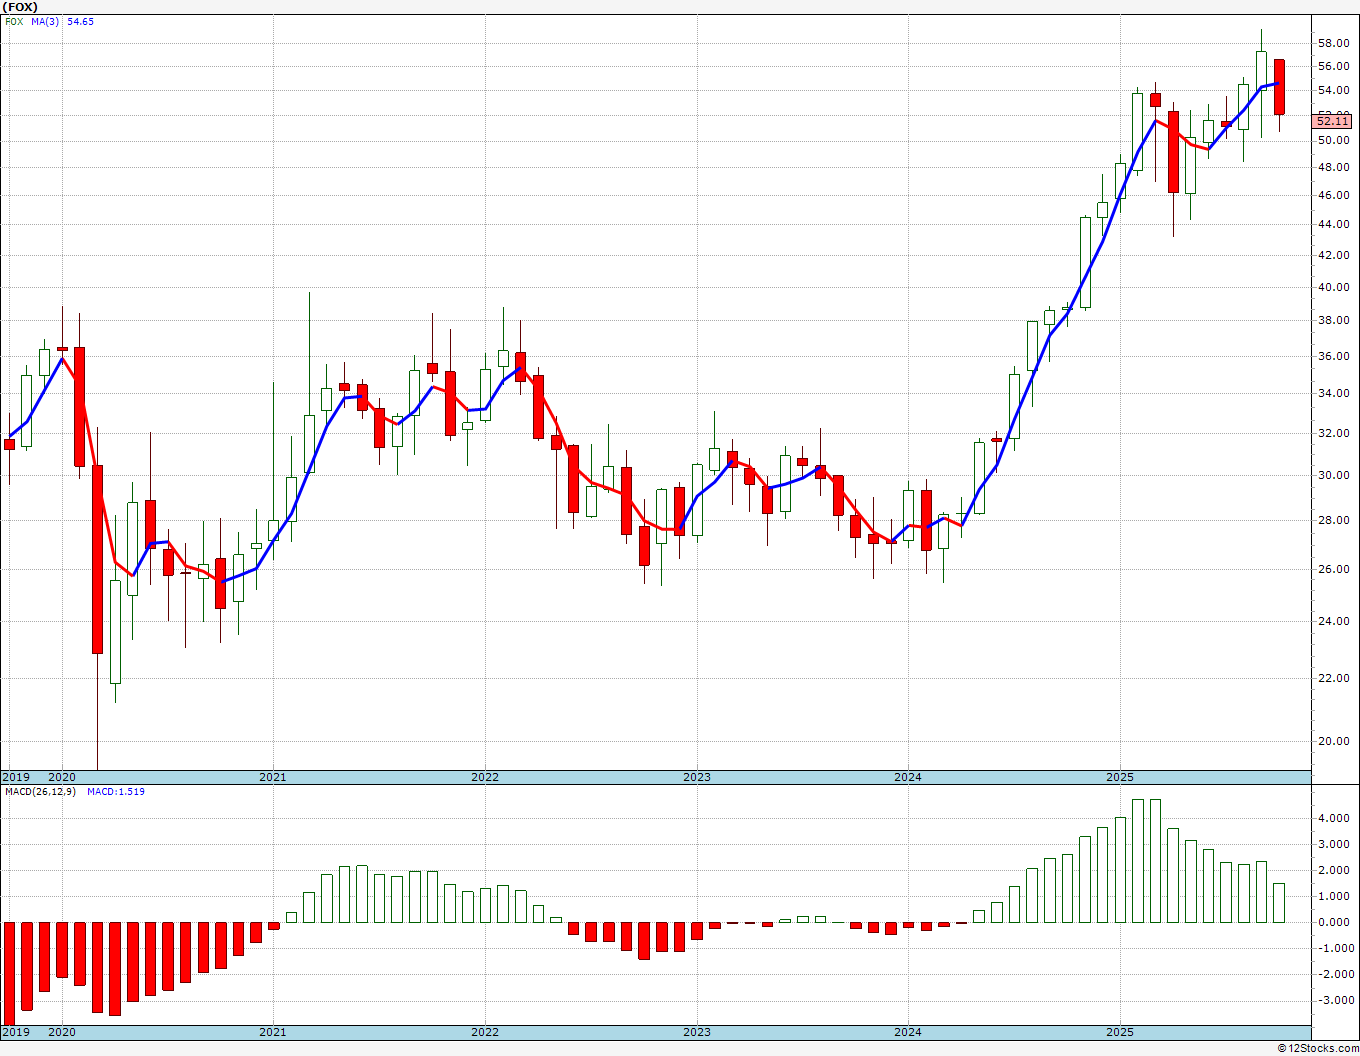Select the MA(3) legend label
The image size is (1360, 1056).
[x=45, y=21]
